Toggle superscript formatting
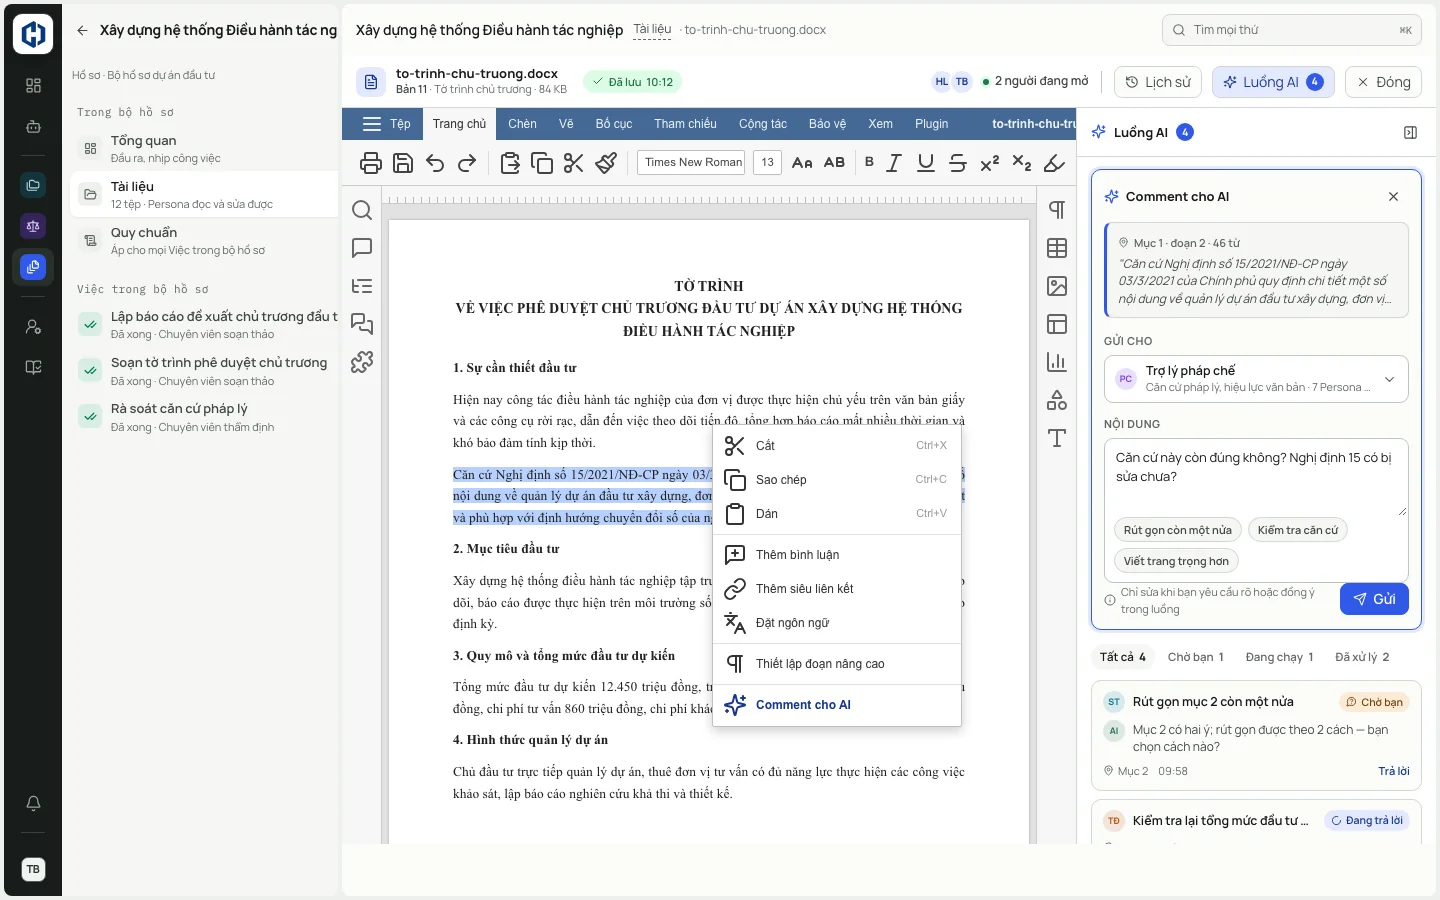Image resolution: width=1440 pixels, height=900 pixels. 990,163
